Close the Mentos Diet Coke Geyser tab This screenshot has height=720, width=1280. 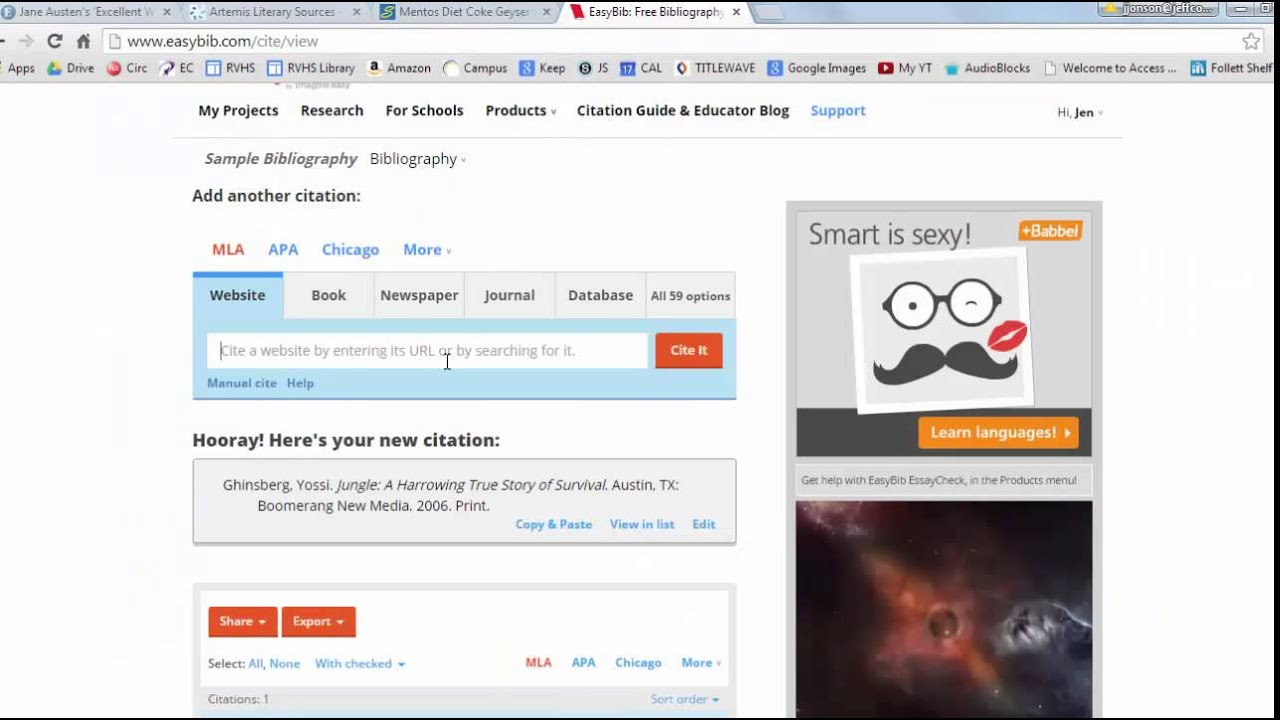(x=548, y=12)
